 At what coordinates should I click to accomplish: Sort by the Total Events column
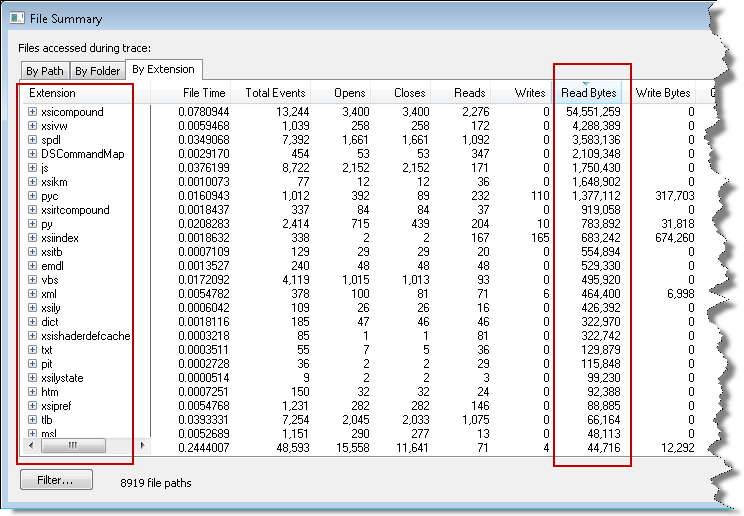(x=273, y=93)
